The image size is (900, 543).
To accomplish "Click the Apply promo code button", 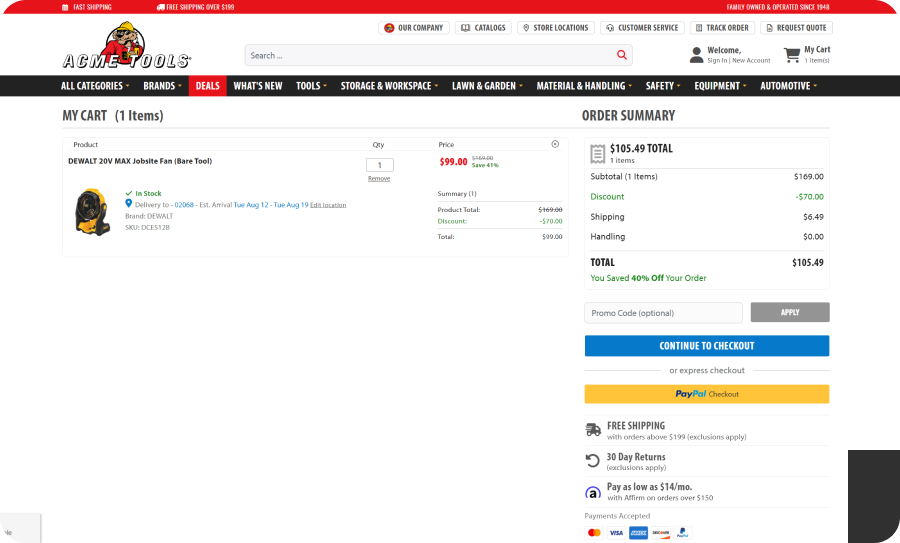I will pos(790,312).
